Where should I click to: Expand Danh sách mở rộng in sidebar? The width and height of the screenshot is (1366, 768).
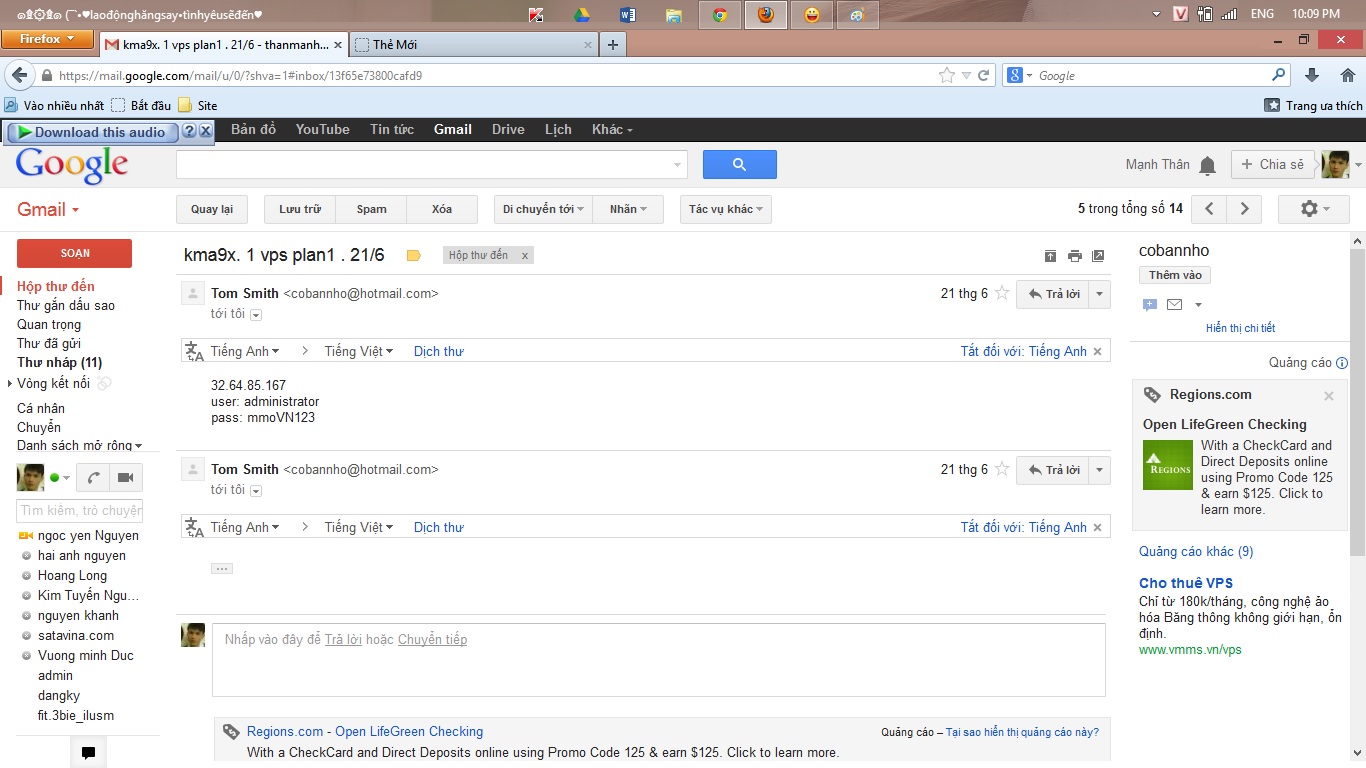coord(80,446)
